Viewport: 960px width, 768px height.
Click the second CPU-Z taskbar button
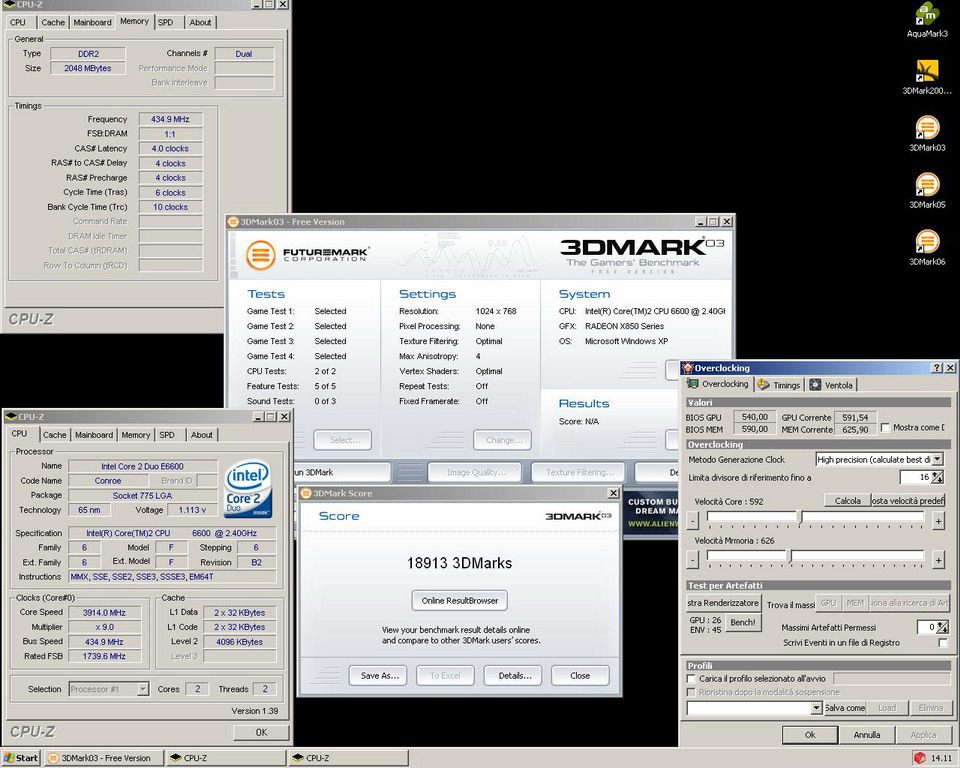coord(349,758)
